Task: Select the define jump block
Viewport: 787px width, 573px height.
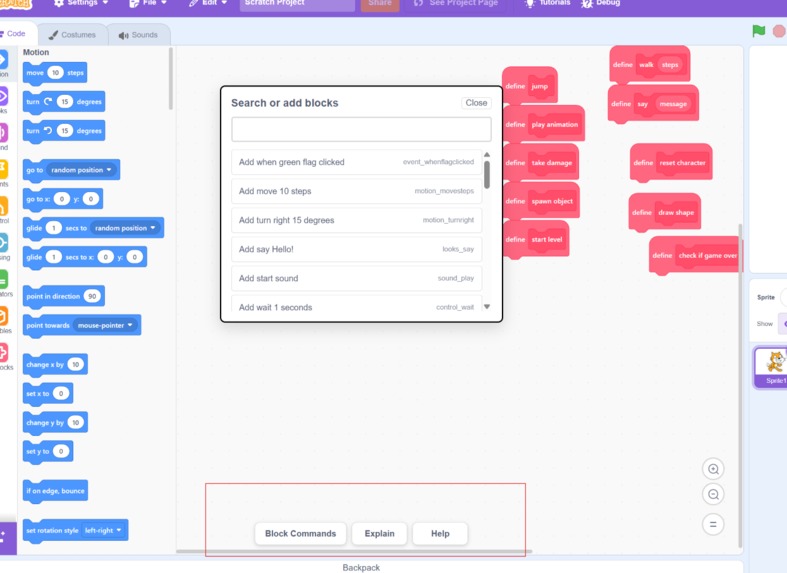Action: (530, 86)
